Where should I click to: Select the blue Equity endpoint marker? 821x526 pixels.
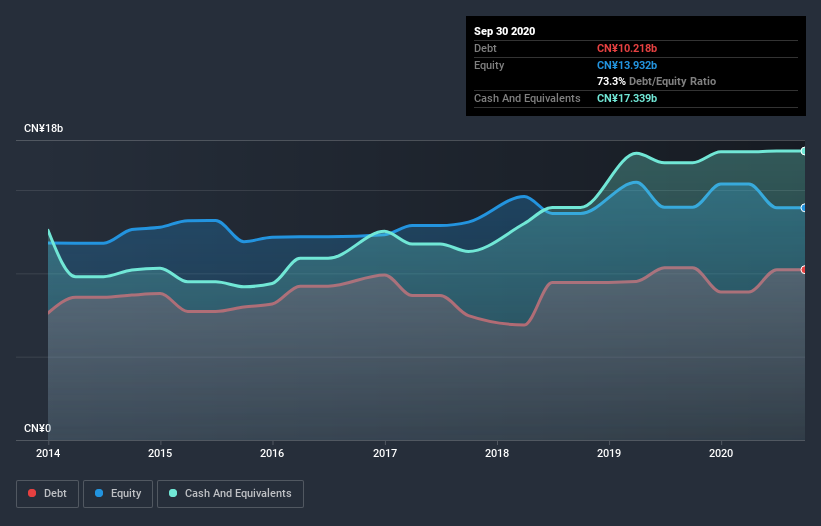[x=804, y=208]
